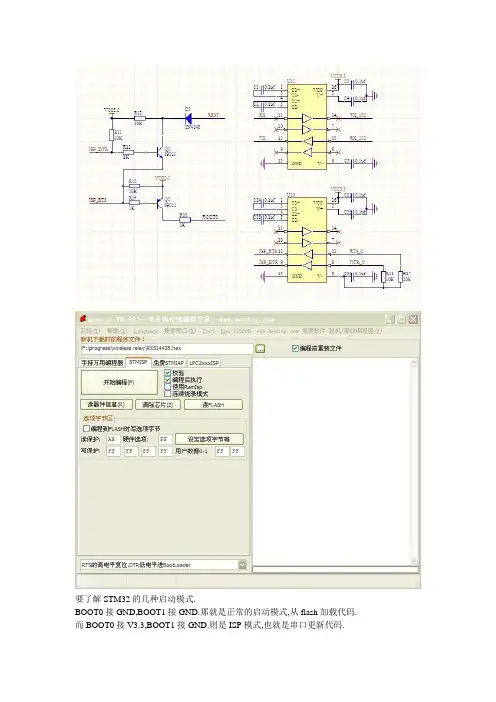Switch to the STMISP tab

pos(138,362)
